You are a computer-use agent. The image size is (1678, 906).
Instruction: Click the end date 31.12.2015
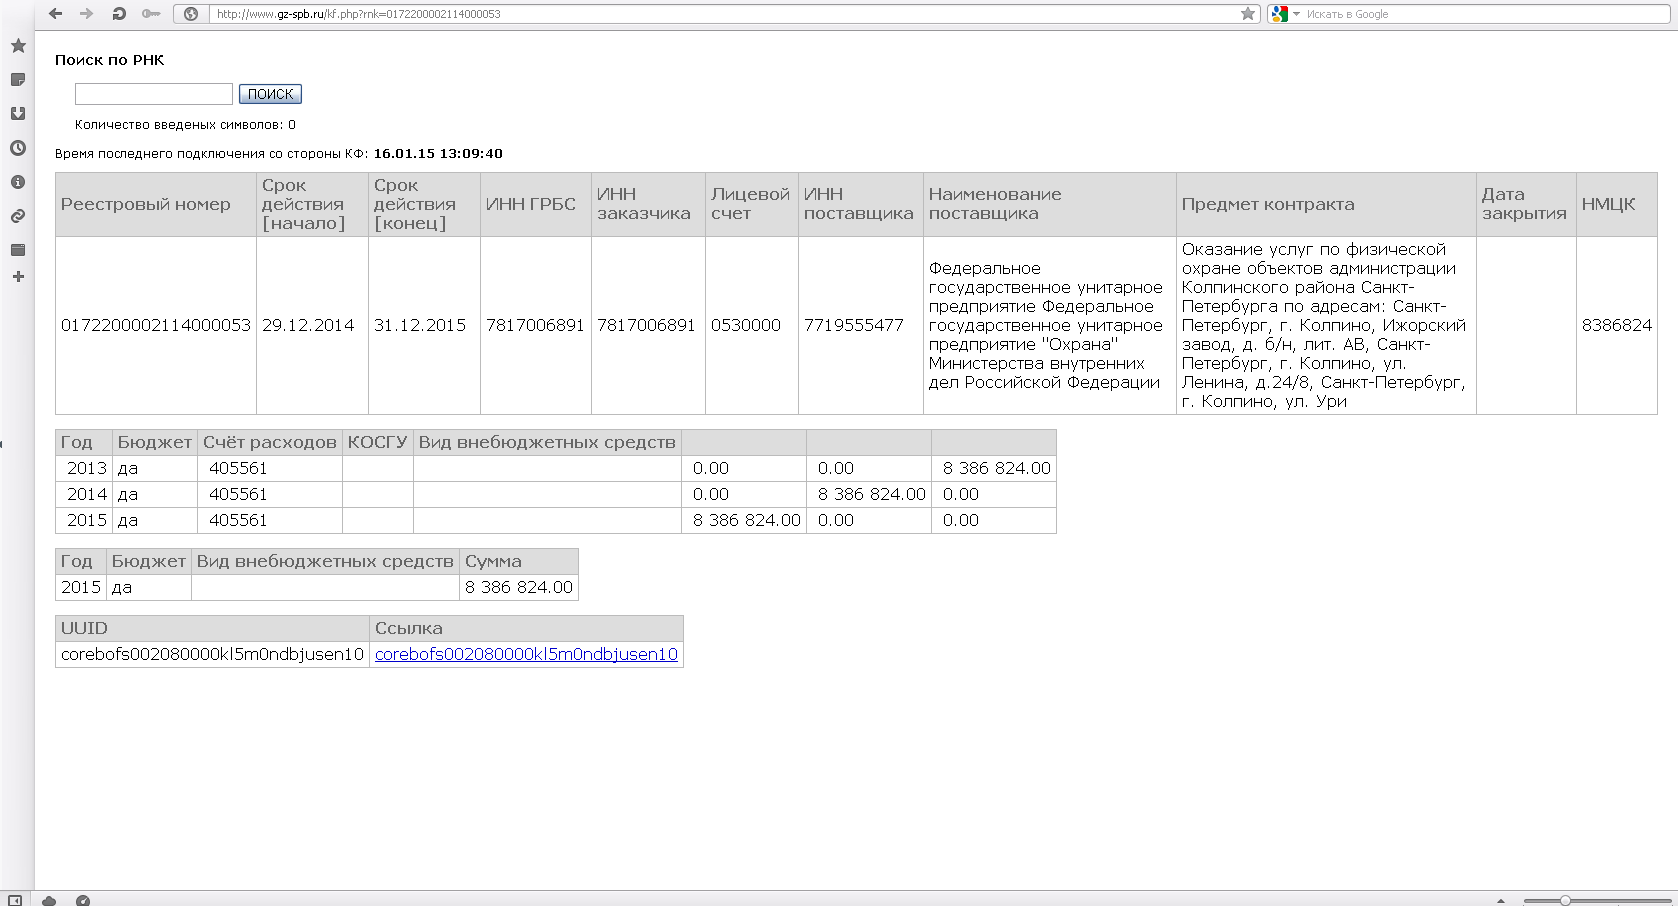tap(420, 325)
